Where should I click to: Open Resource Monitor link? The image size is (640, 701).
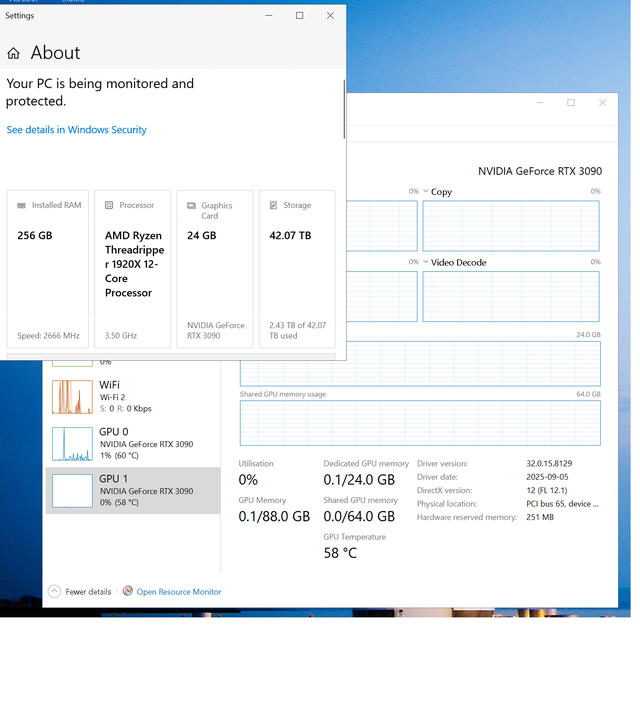click(179, 592)
